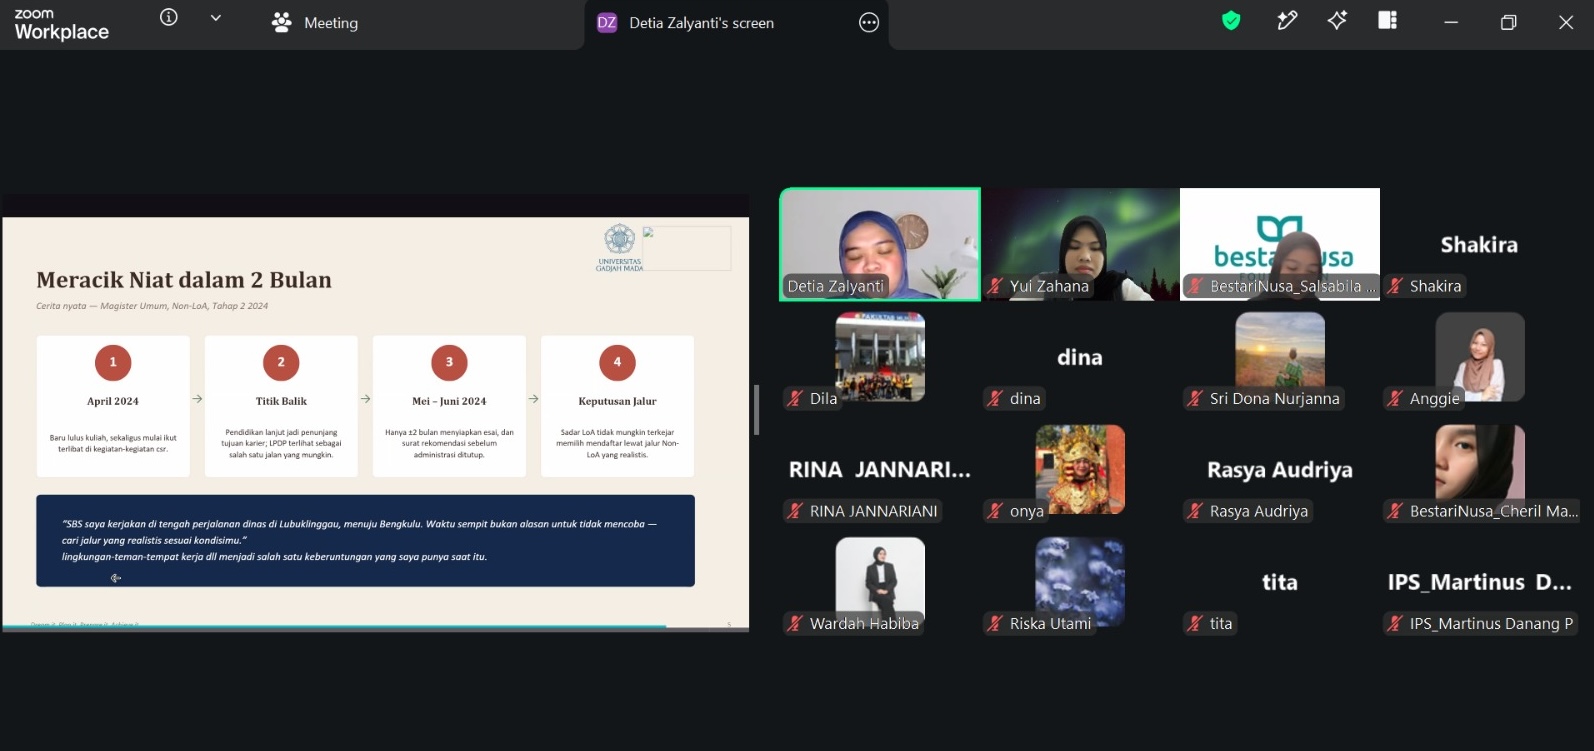Image resolution: width=1594 pixels, height=751 pixels.
Task: Click the Universitas Gadjah Mada logo
Action: tap(620, 248)
